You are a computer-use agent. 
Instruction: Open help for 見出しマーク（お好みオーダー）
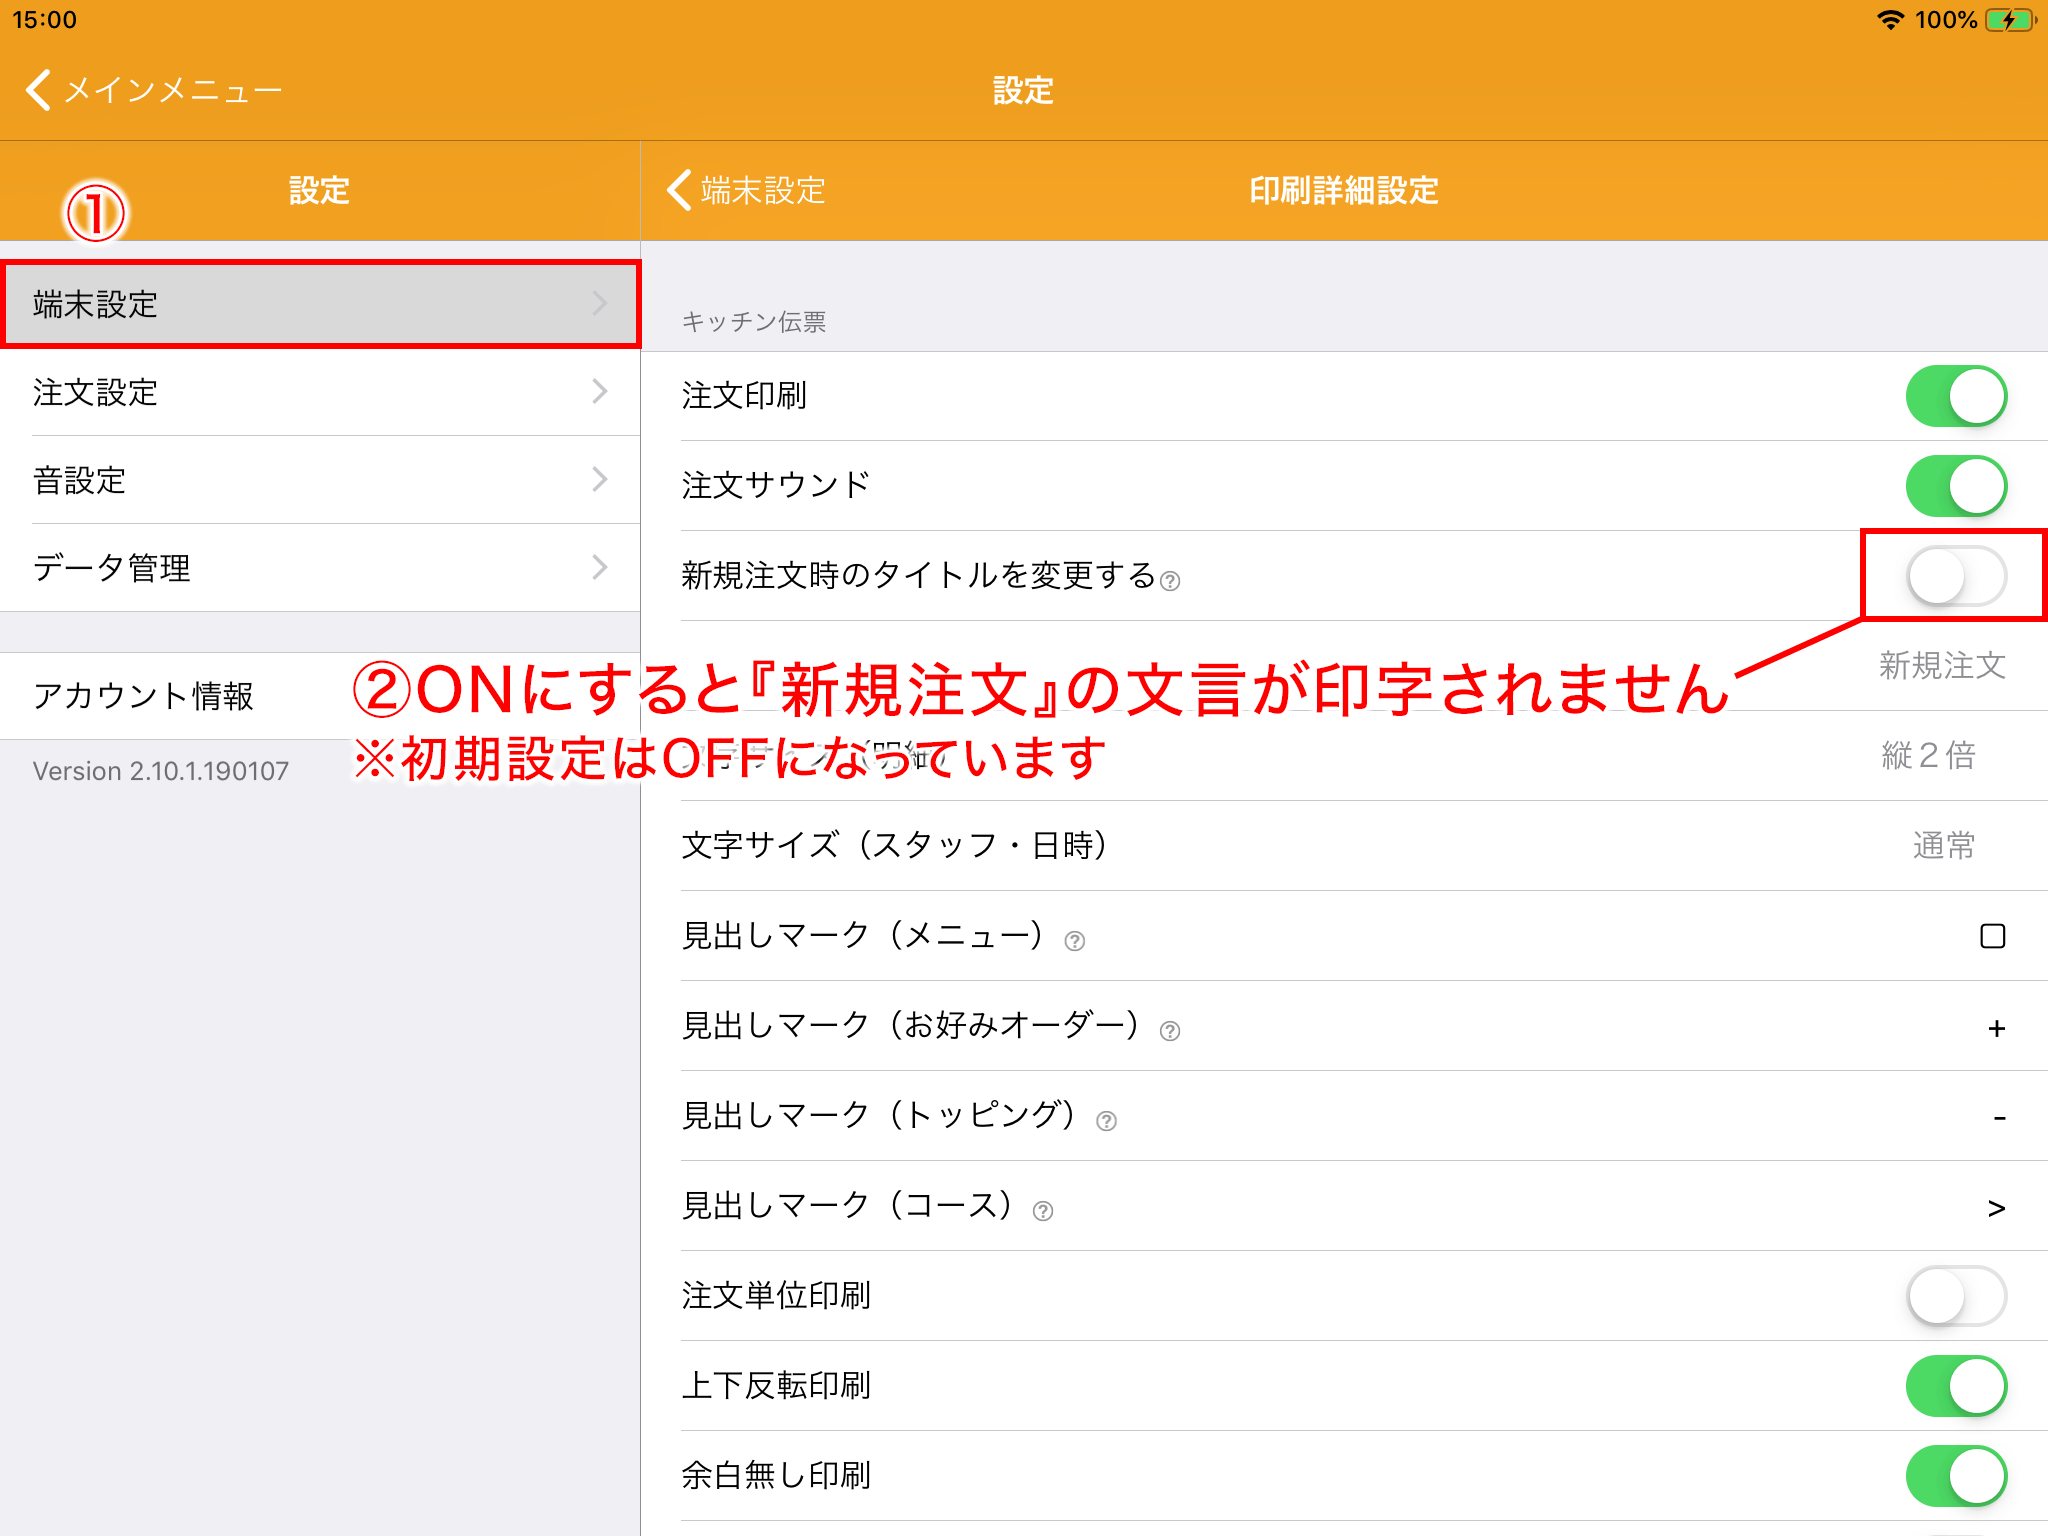click(1170, 1031)
